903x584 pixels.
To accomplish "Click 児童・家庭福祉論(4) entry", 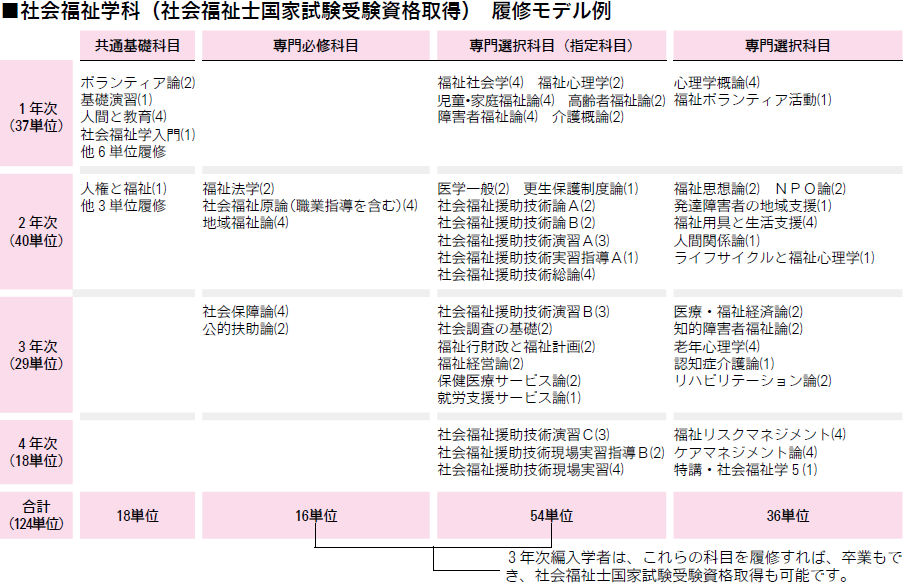I will (x=496, y=100).
